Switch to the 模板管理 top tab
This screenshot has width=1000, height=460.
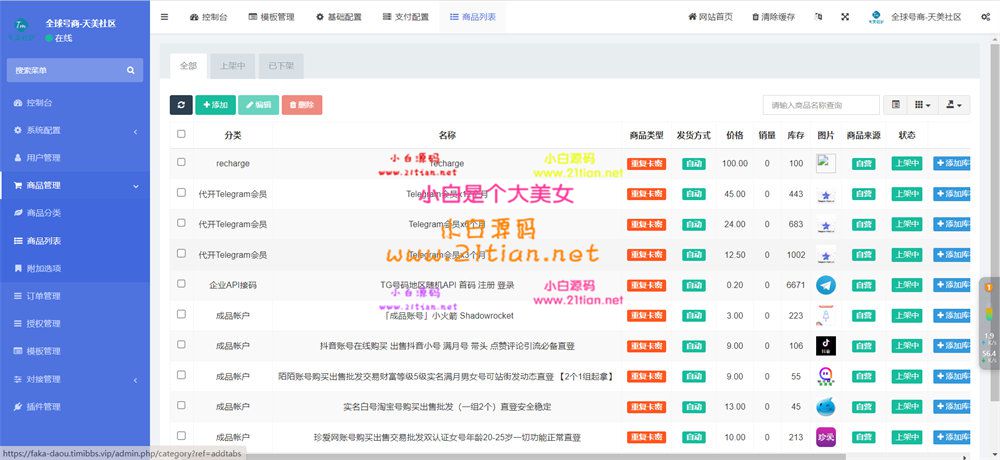point(272,17)
